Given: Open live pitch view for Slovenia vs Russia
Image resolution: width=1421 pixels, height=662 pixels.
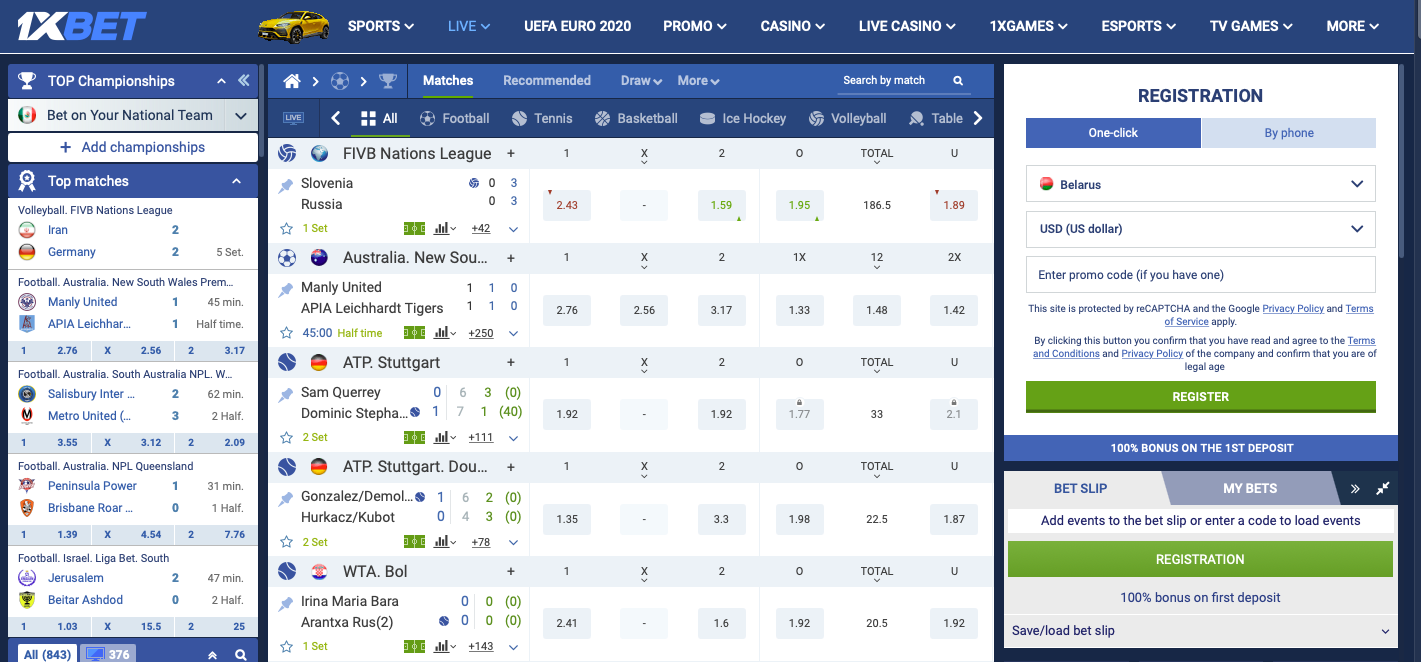Looking at the screenshot, I should click(414, 228).
